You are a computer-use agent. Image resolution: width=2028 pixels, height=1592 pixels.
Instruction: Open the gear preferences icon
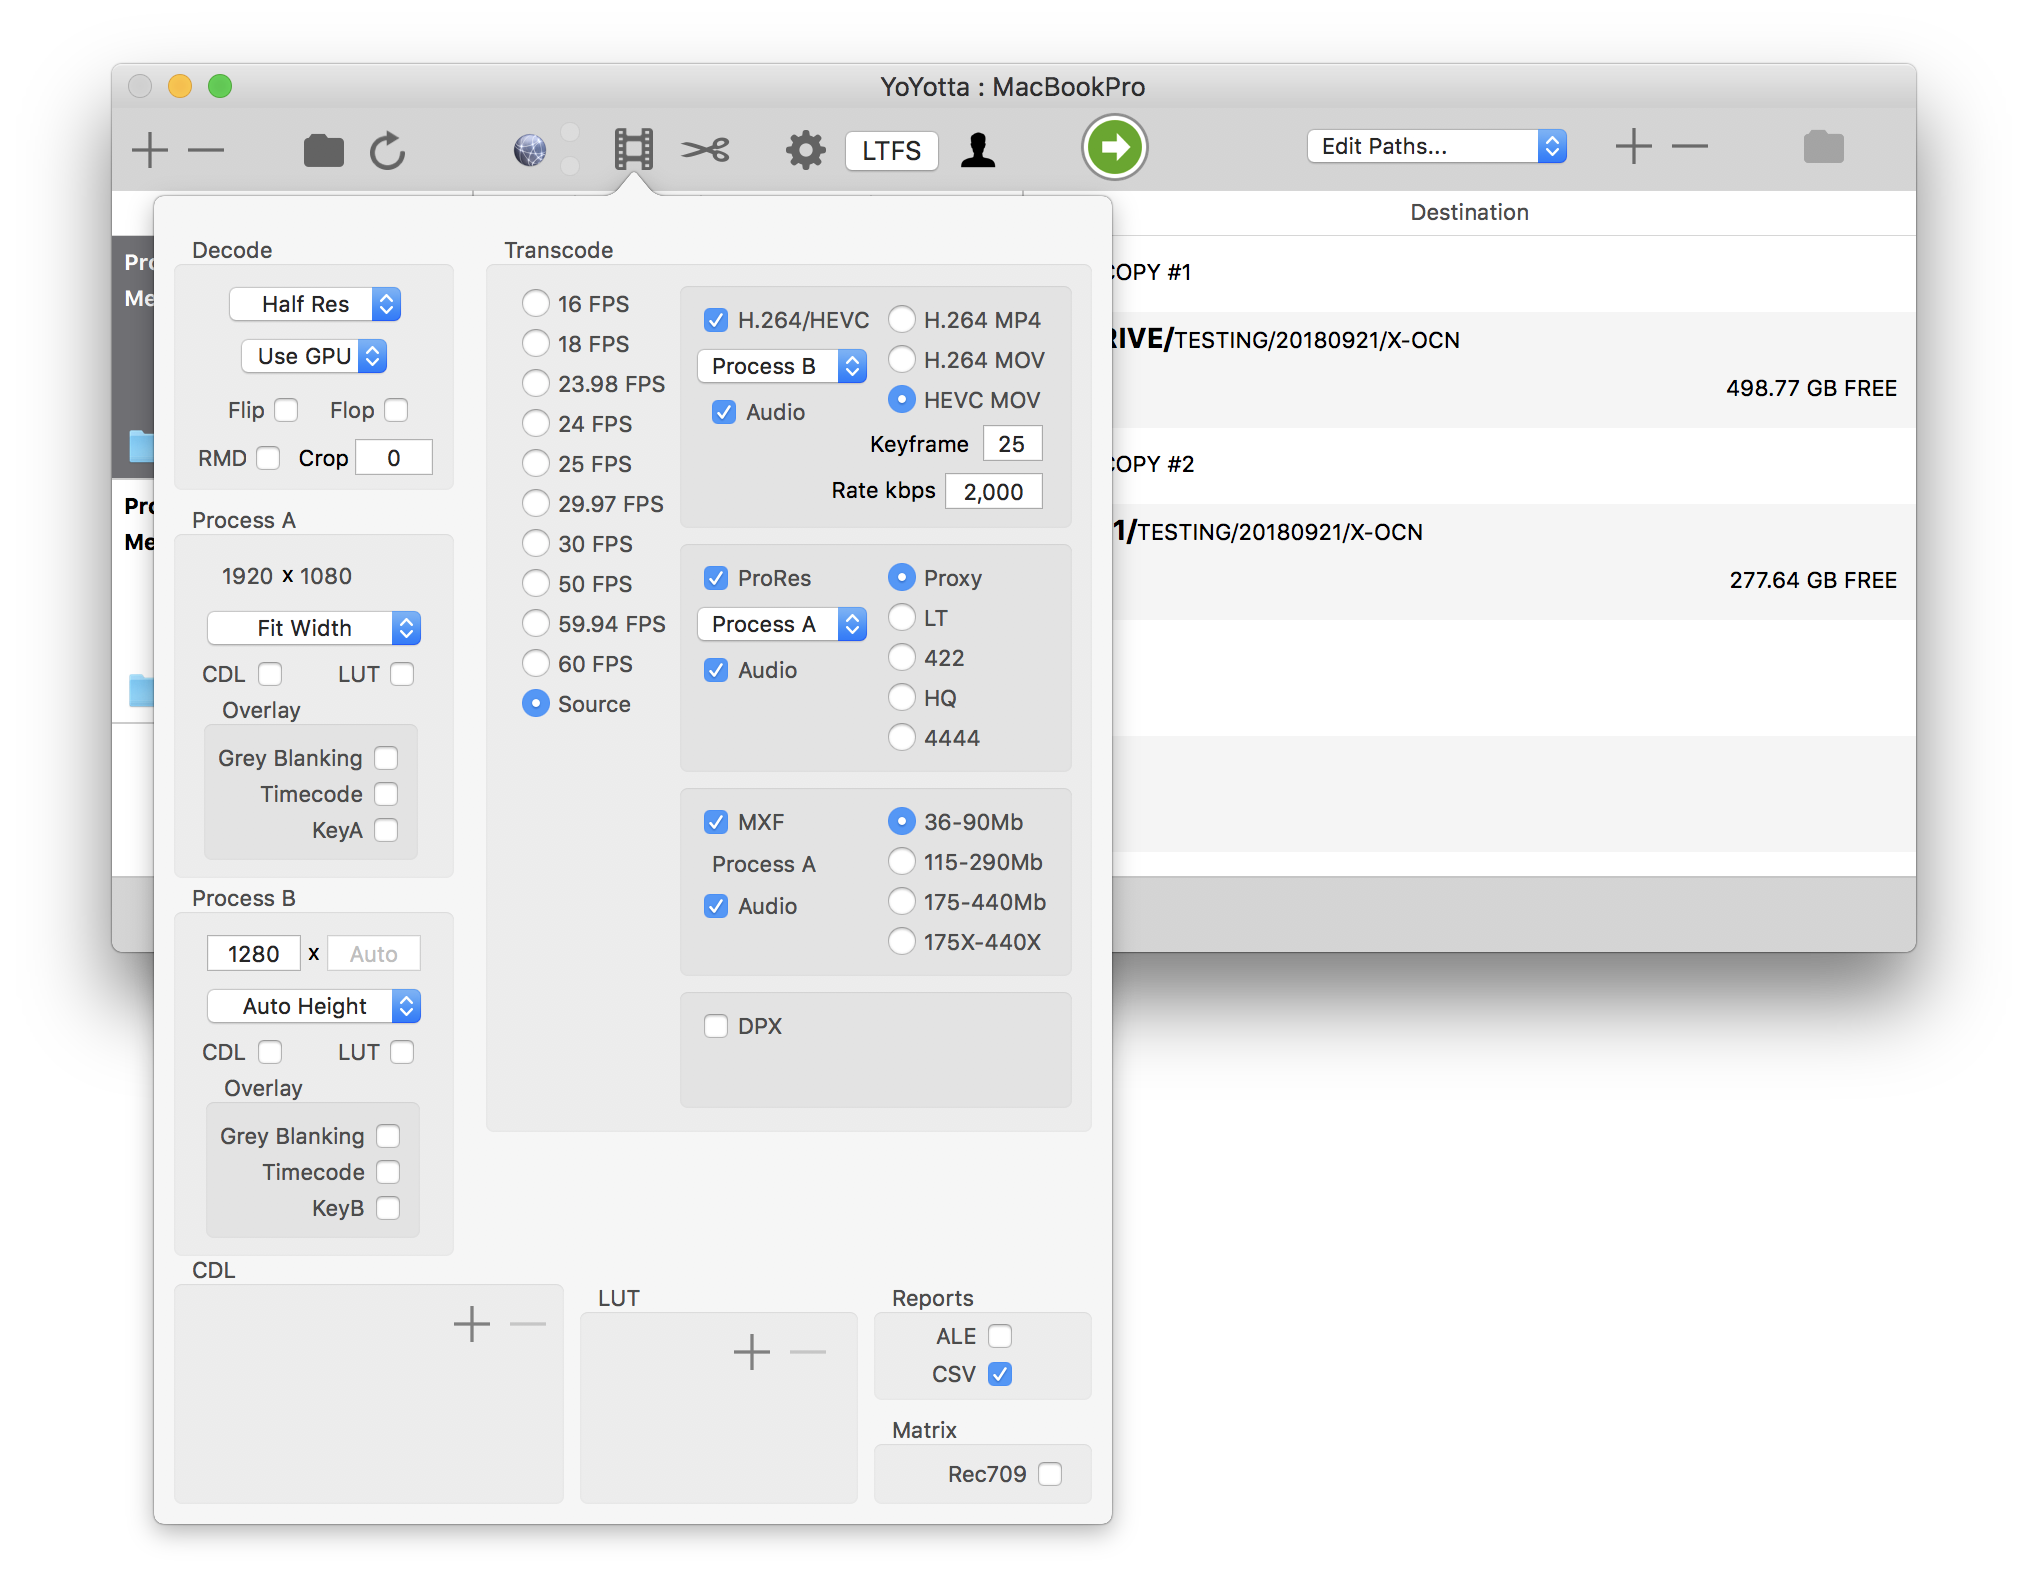(806, 150)
